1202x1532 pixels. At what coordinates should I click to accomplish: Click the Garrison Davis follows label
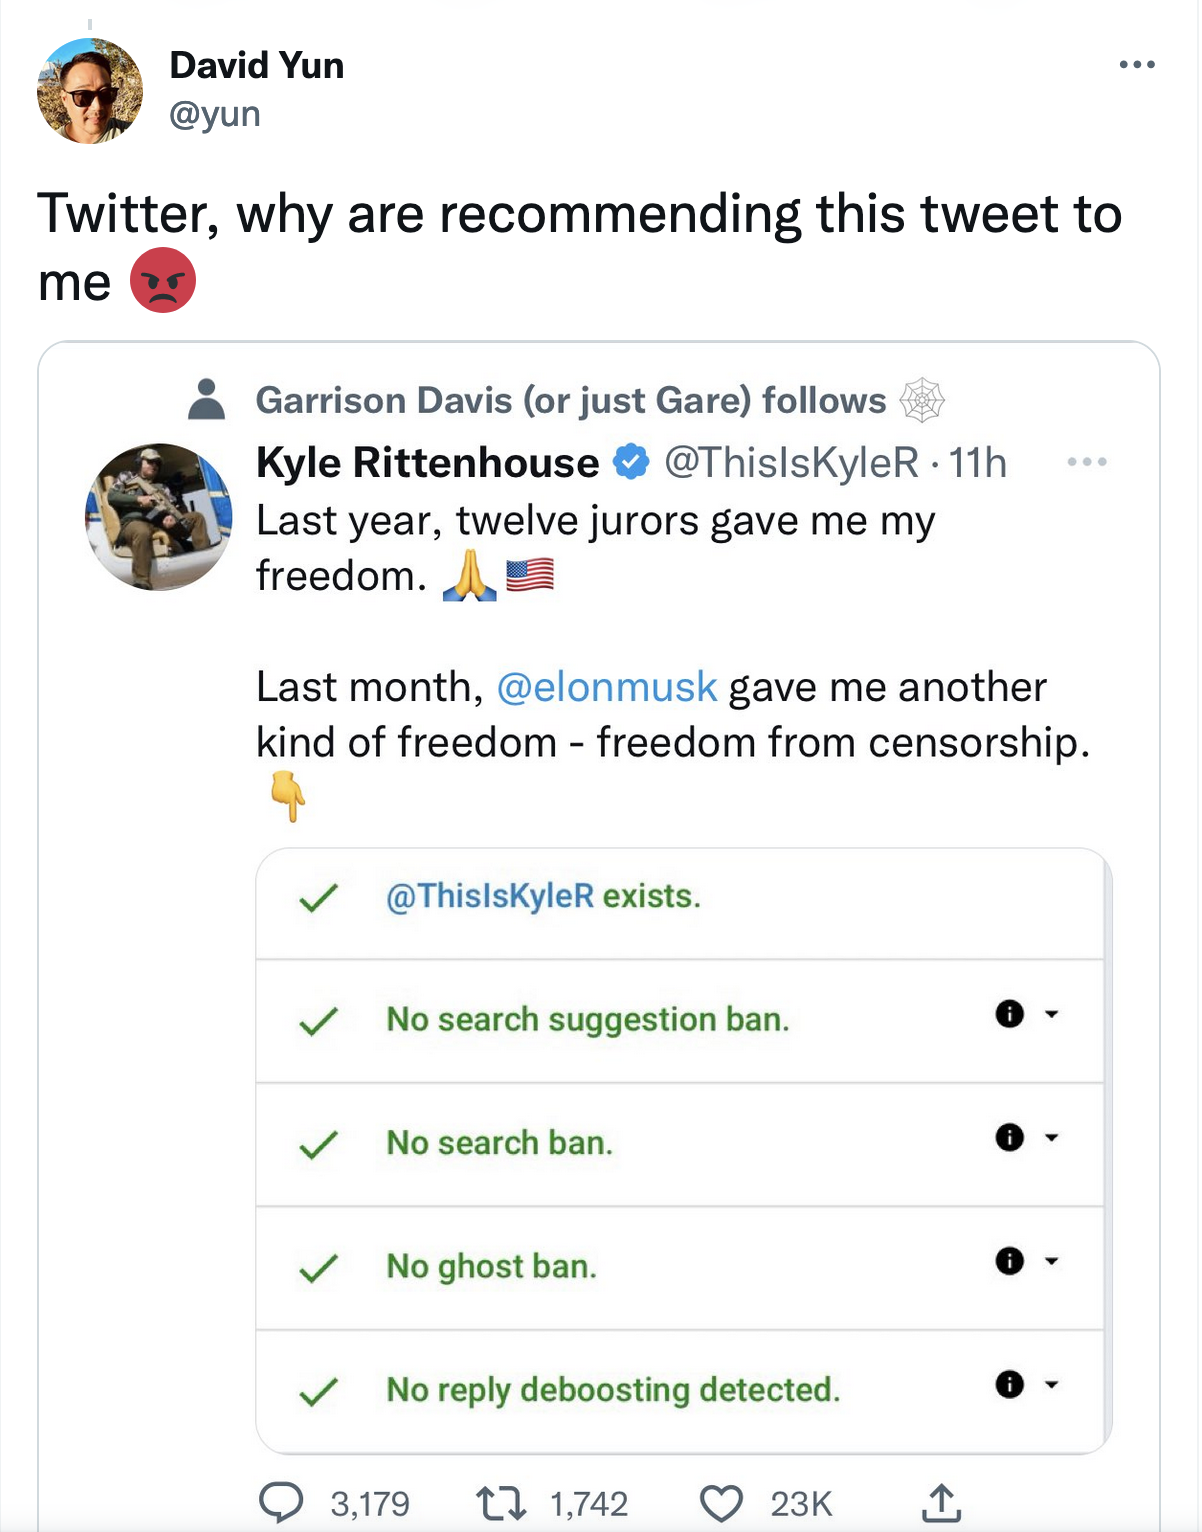570,400
